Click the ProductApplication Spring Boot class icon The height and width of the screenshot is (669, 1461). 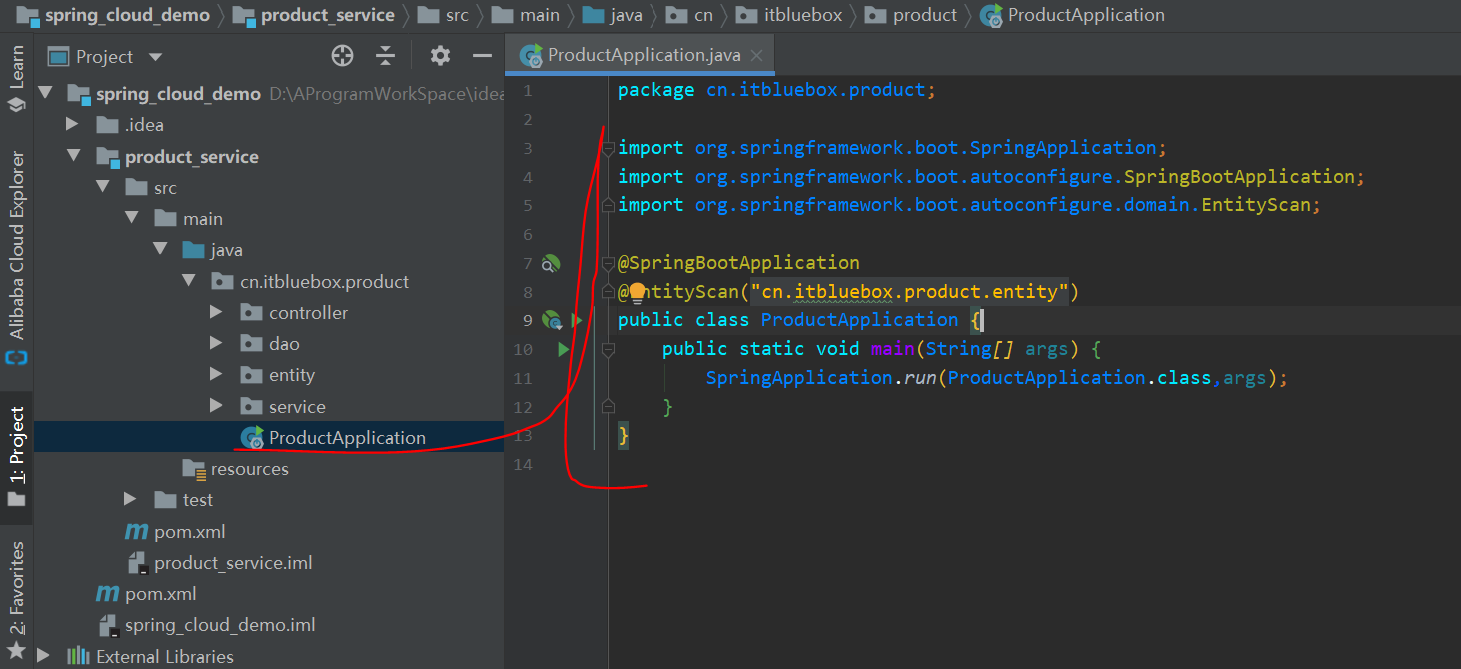[x=252, y=438]
